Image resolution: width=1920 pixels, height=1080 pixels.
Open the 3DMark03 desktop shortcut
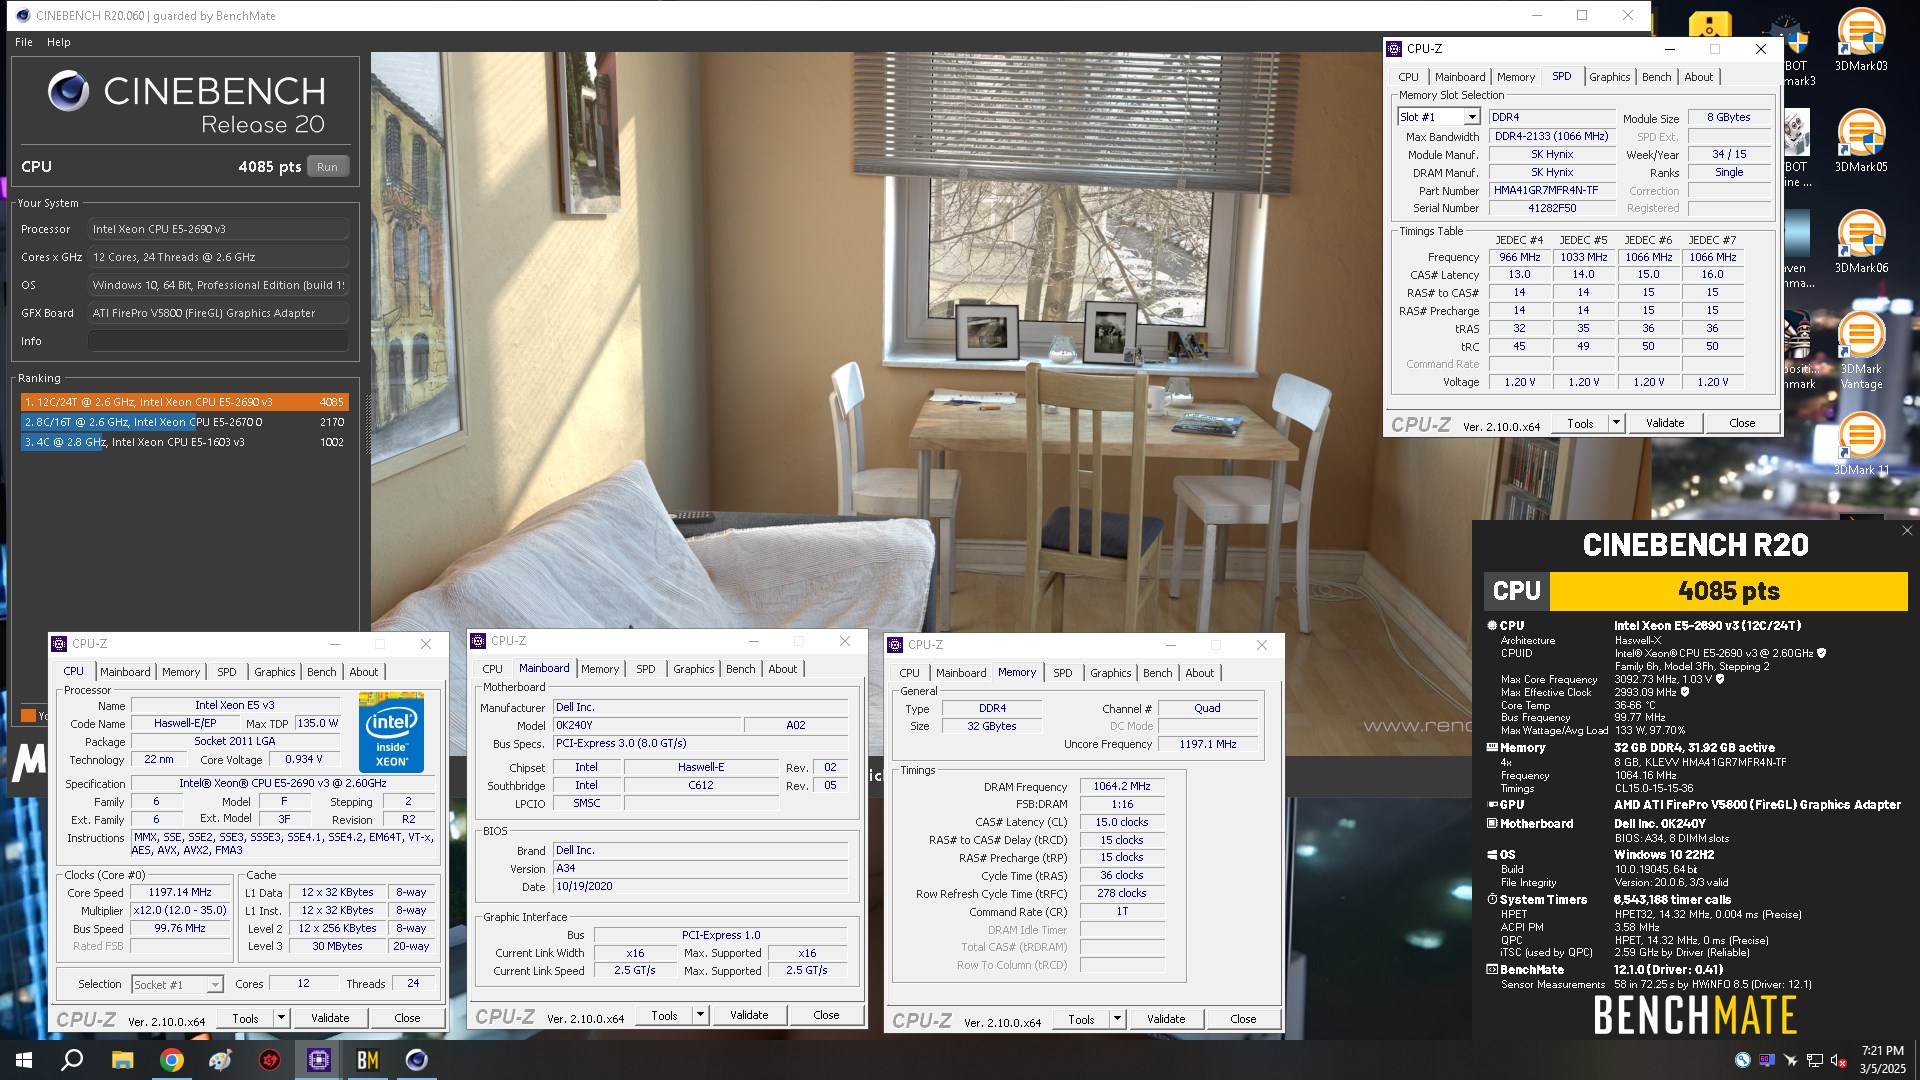(1861, 40)
